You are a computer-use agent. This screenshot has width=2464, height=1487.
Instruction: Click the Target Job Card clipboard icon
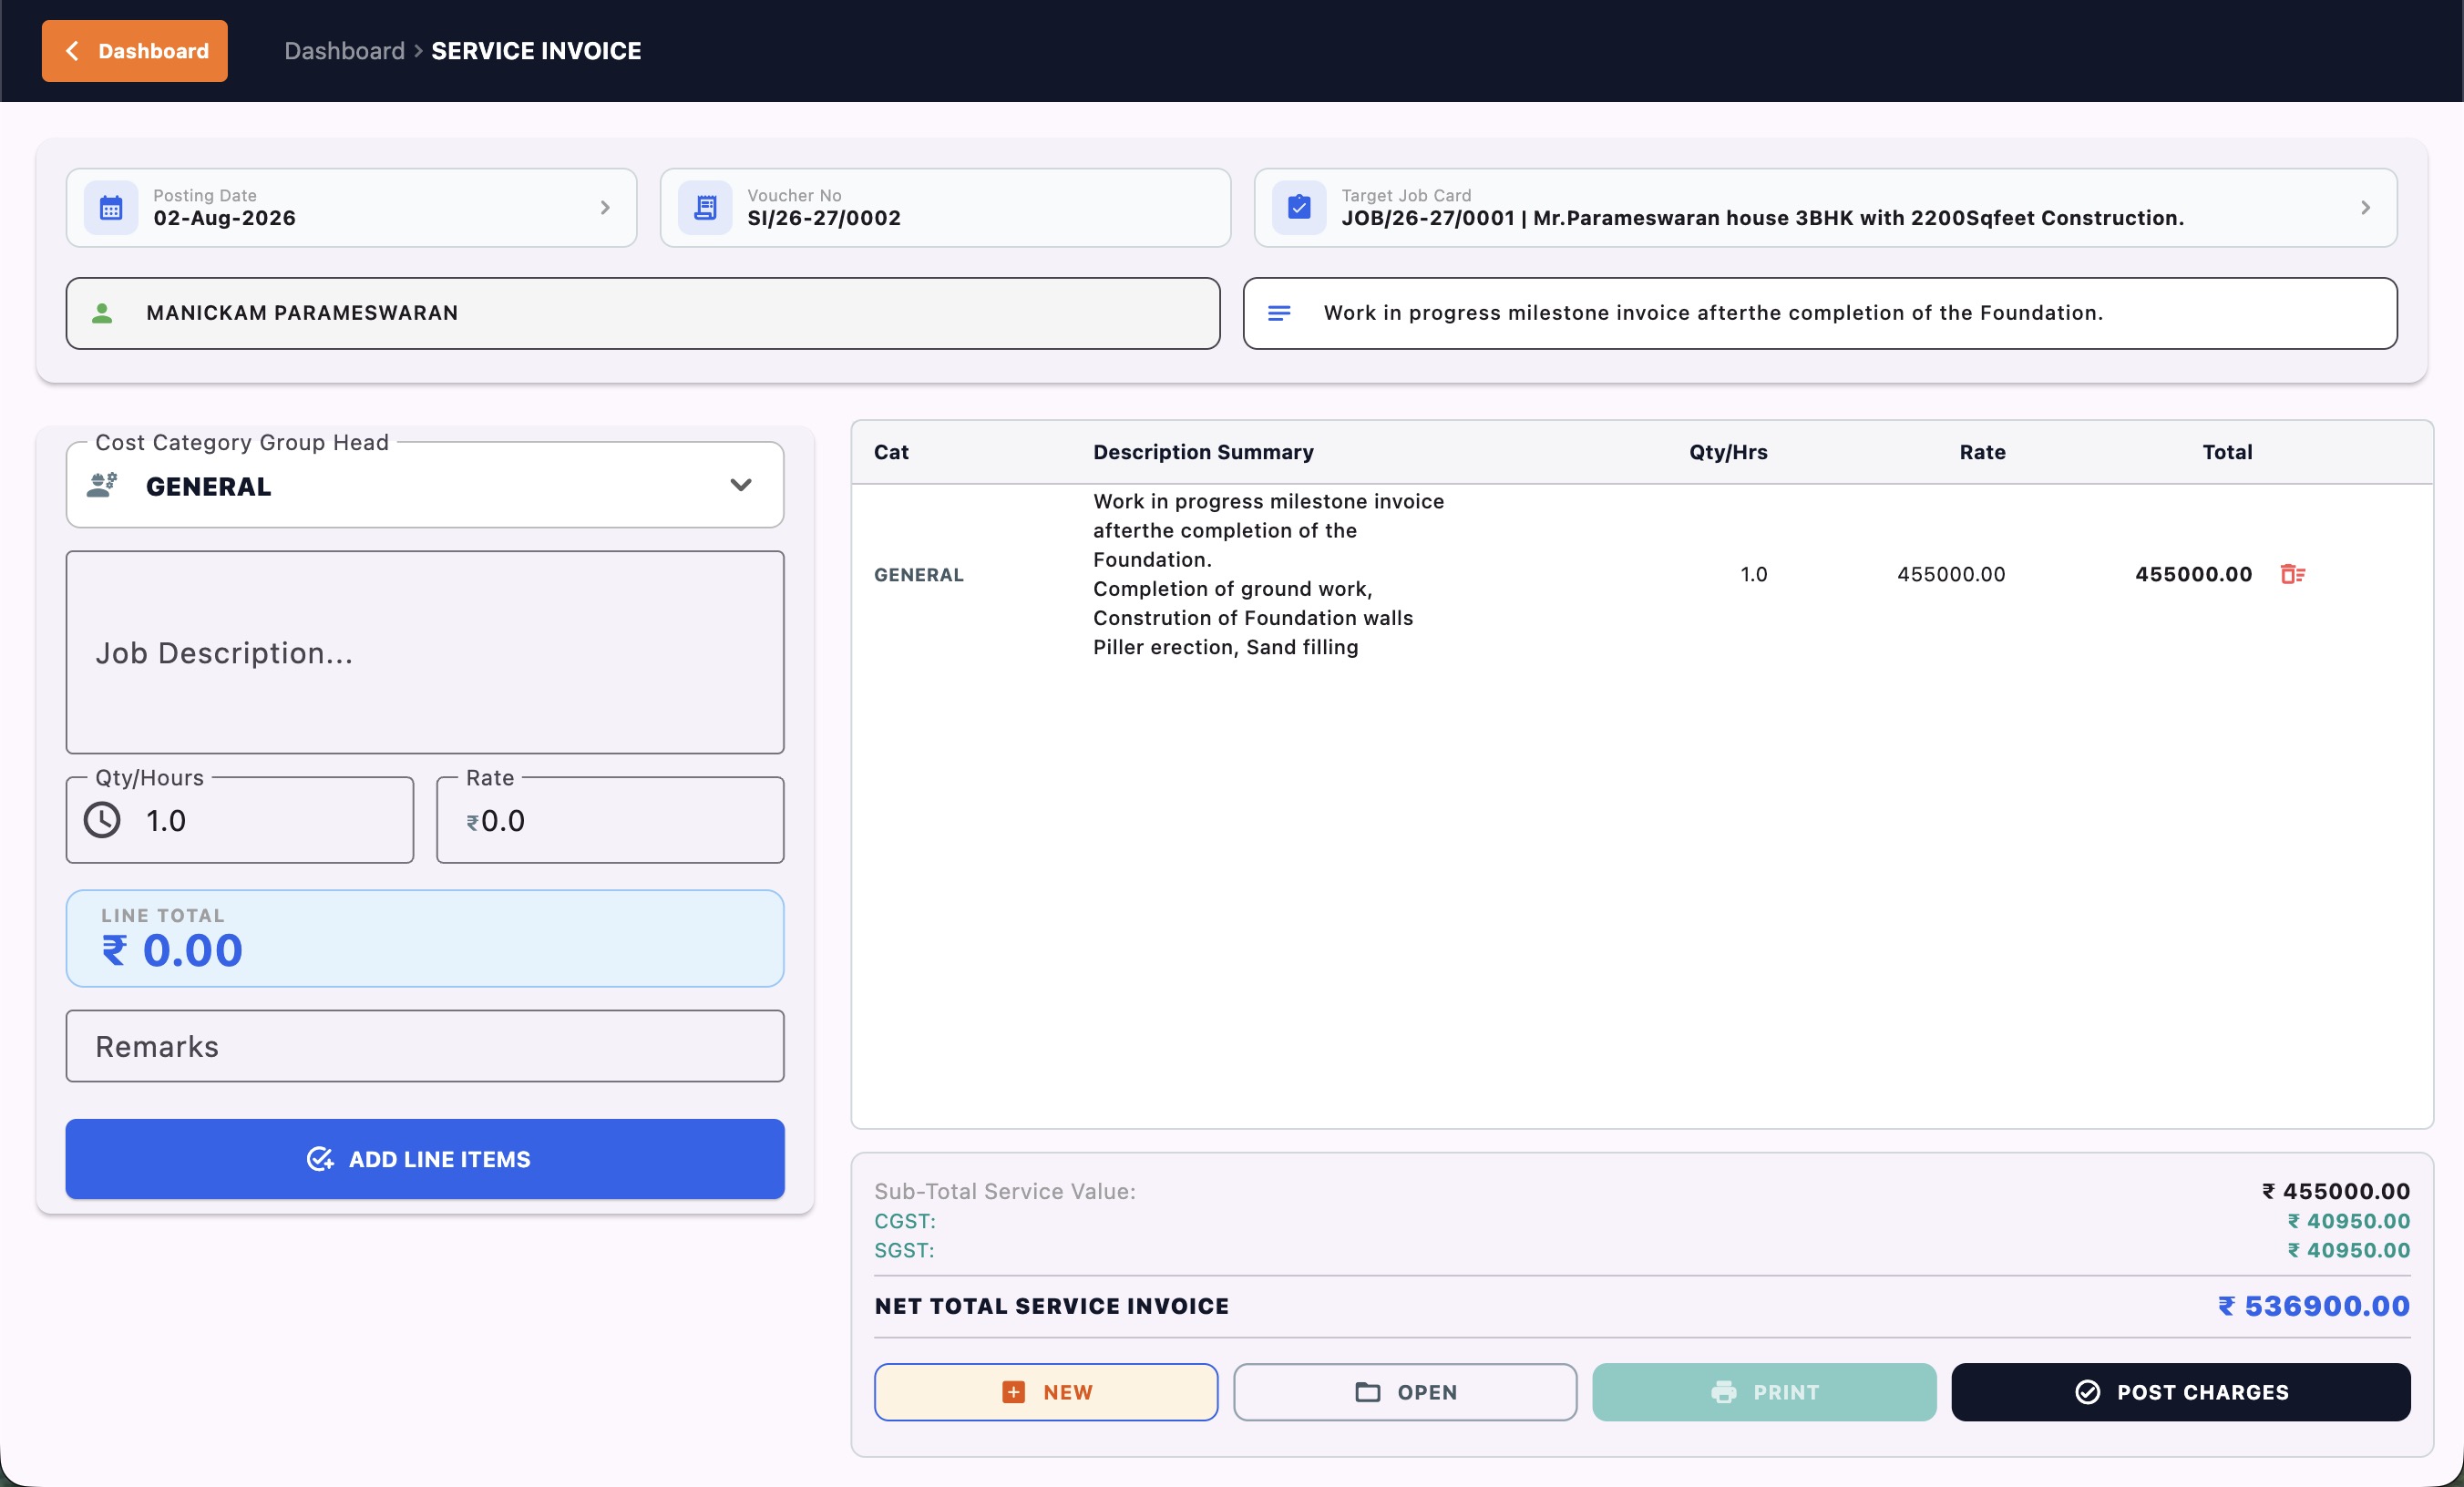1299,208
